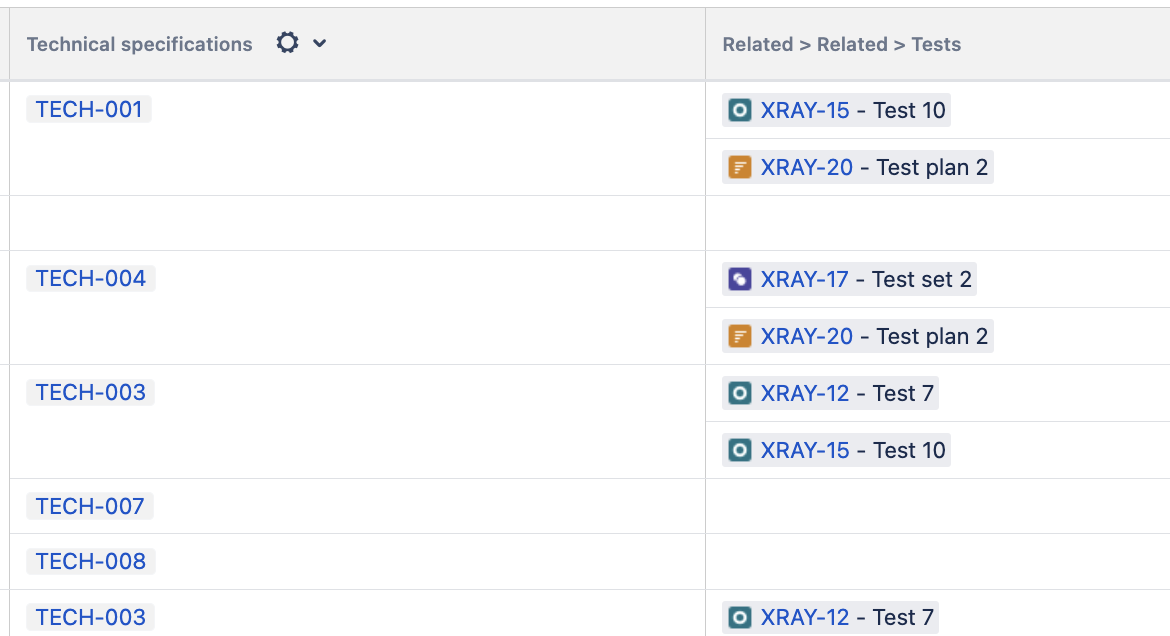
Task: Open the TECH-004 specification link
Action: pos(91,279)
